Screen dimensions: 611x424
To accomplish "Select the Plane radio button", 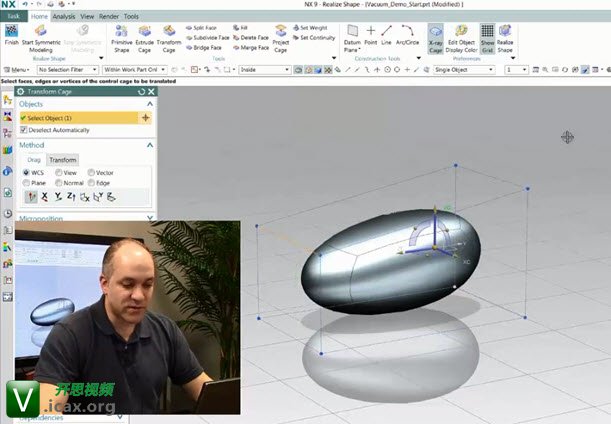I will pyautogui.click(x=26, y=183).
